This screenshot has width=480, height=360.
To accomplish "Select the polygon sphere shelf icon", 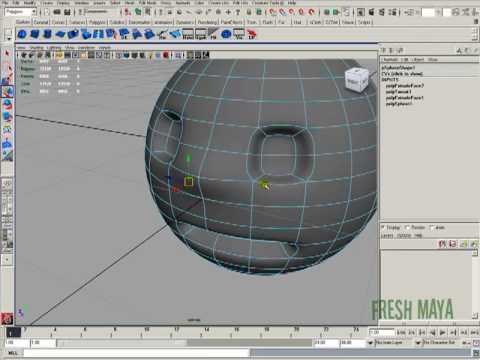I will tap(22, 34).
